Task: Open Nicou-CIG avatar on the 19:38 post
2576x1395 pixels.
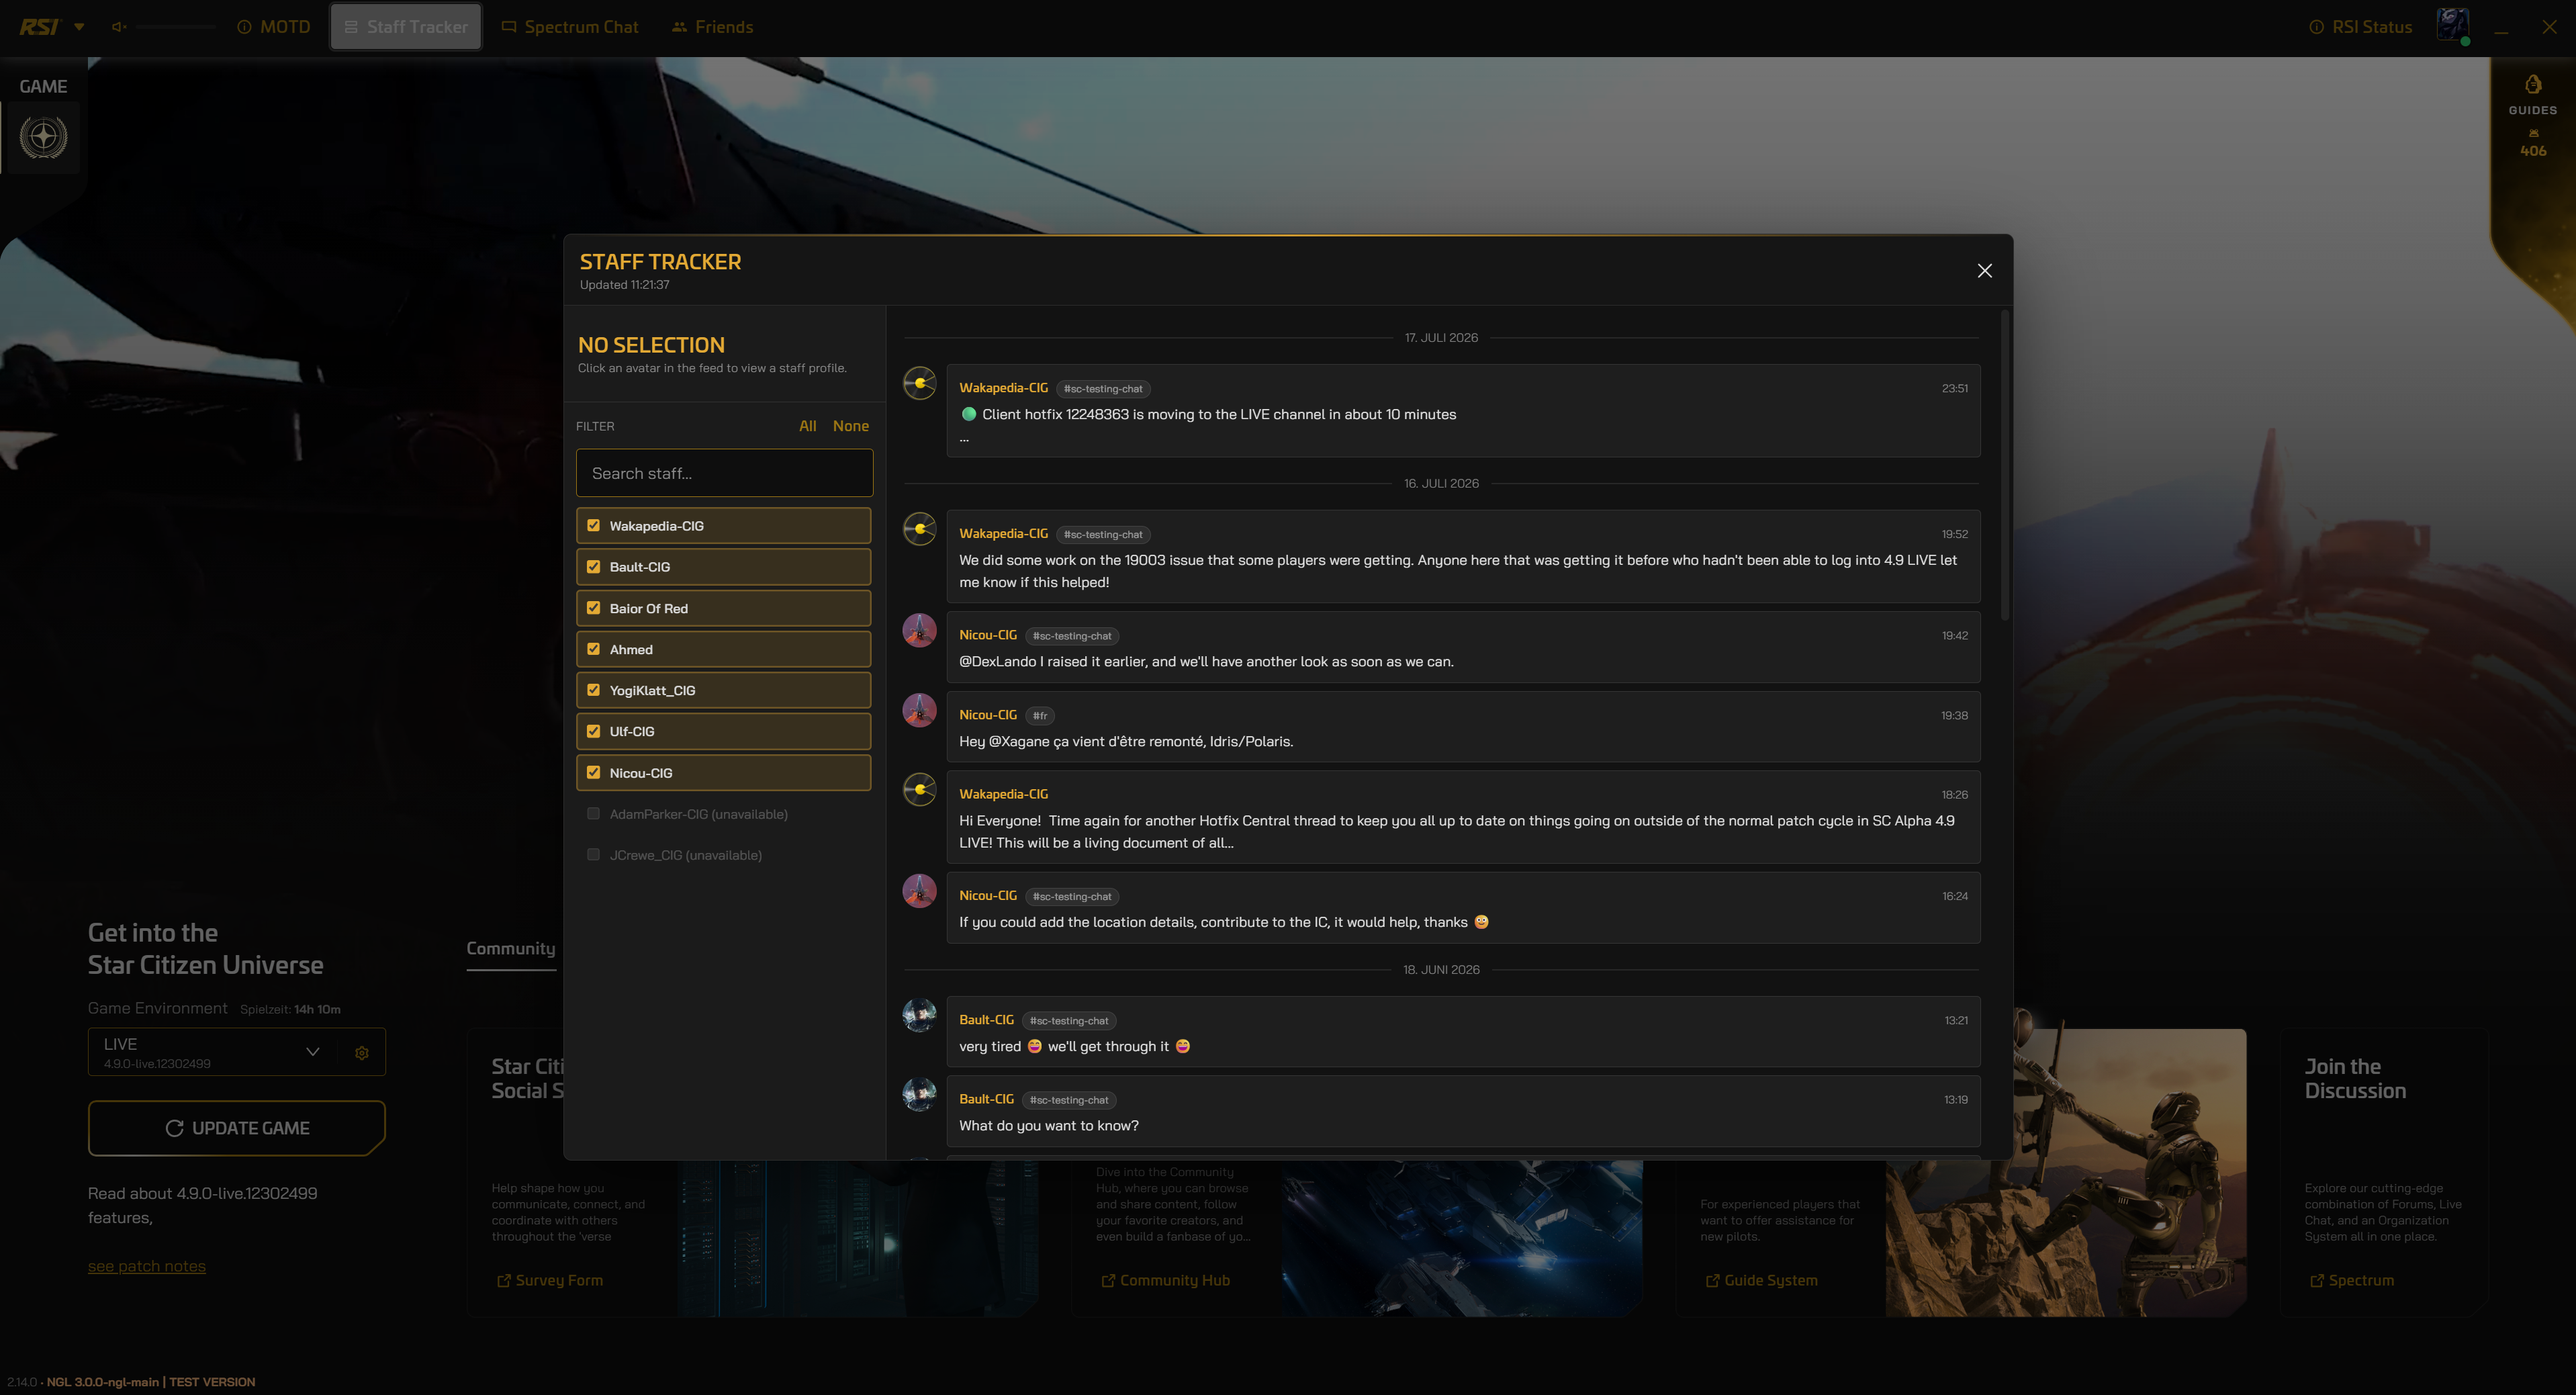Action: (x=919, y=710)
